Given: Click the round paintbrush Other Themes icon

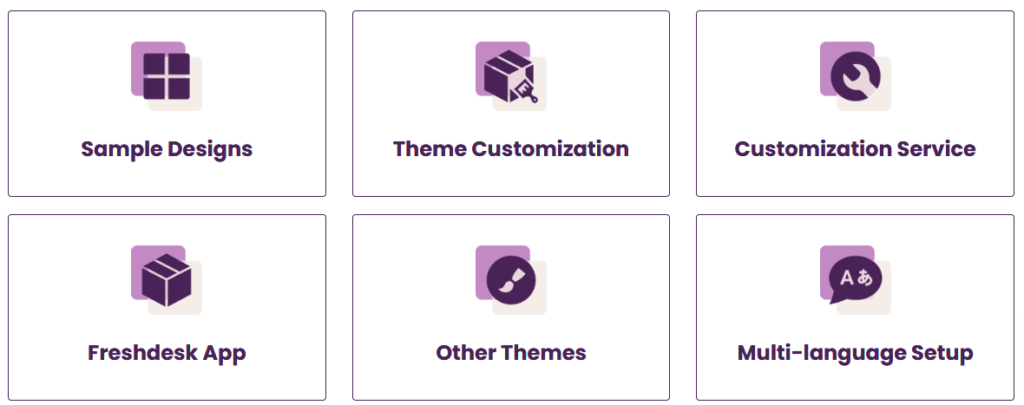Looking at the screenshot, I should [x=511, y=280].
